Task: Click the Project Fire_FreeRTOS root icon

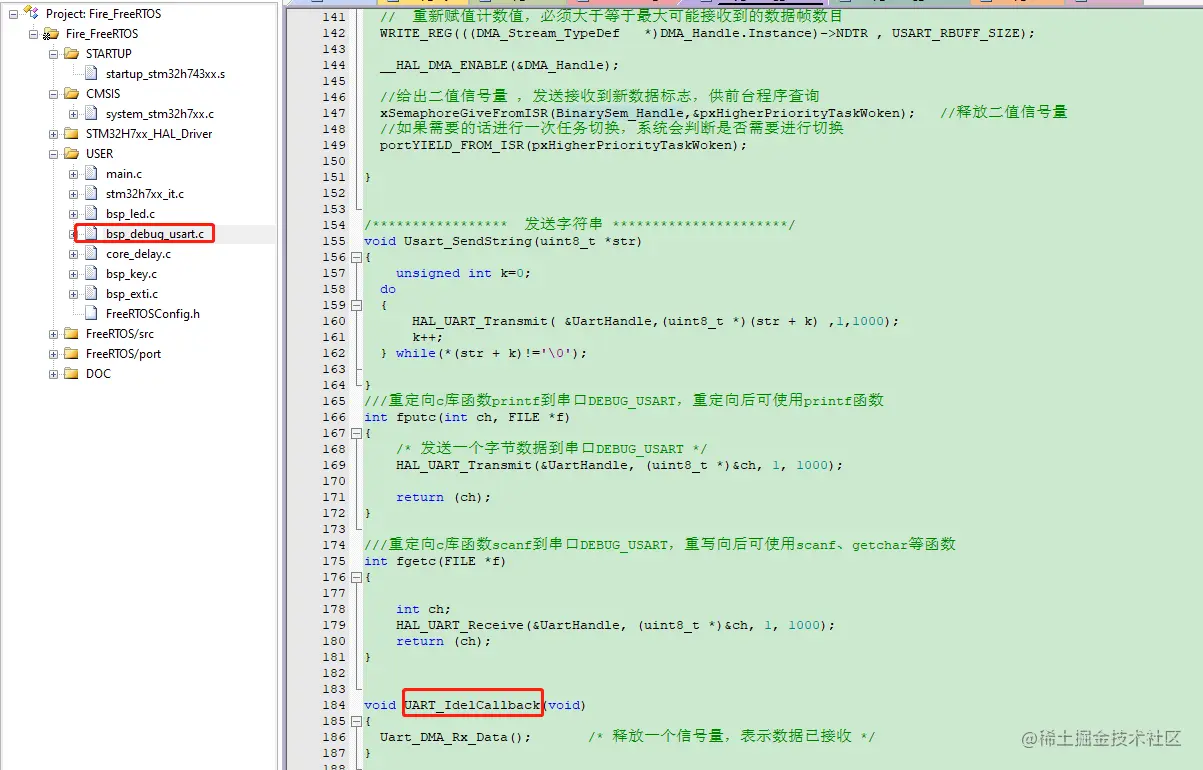Action: pyautogui.click(x=32, y=13)
